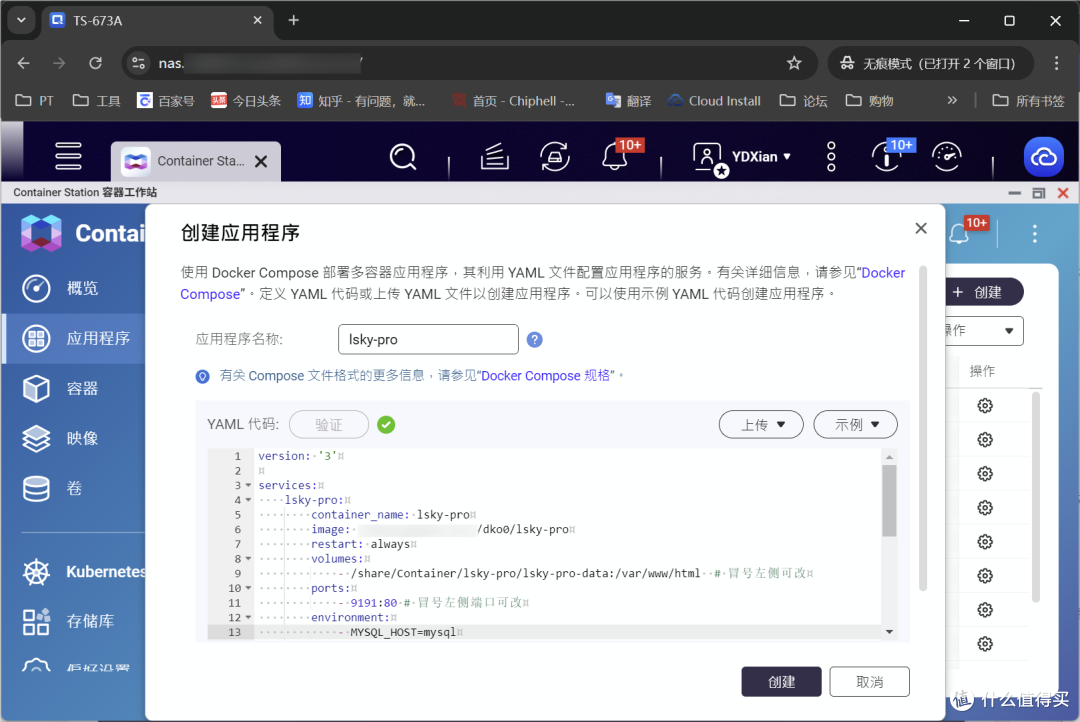The width and height of the screenshot is (1080, 722).
Task: Open the QTS main menu hamburger icon
Action: point(68,156)
